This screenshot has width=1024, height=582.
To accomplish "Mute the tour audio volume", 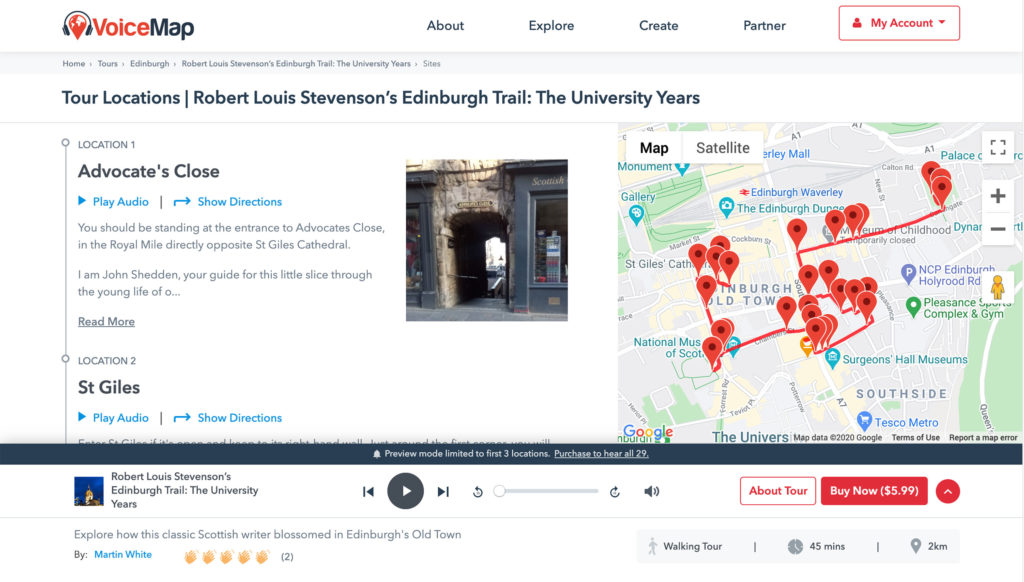I will 651,491.
